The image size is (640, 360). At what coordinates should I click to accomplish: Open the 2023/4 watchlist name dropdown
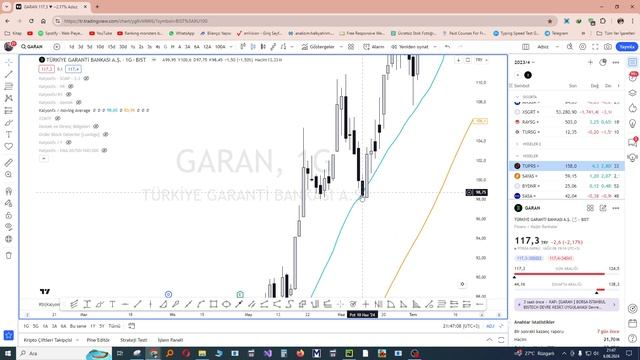[x=524, y=62]
